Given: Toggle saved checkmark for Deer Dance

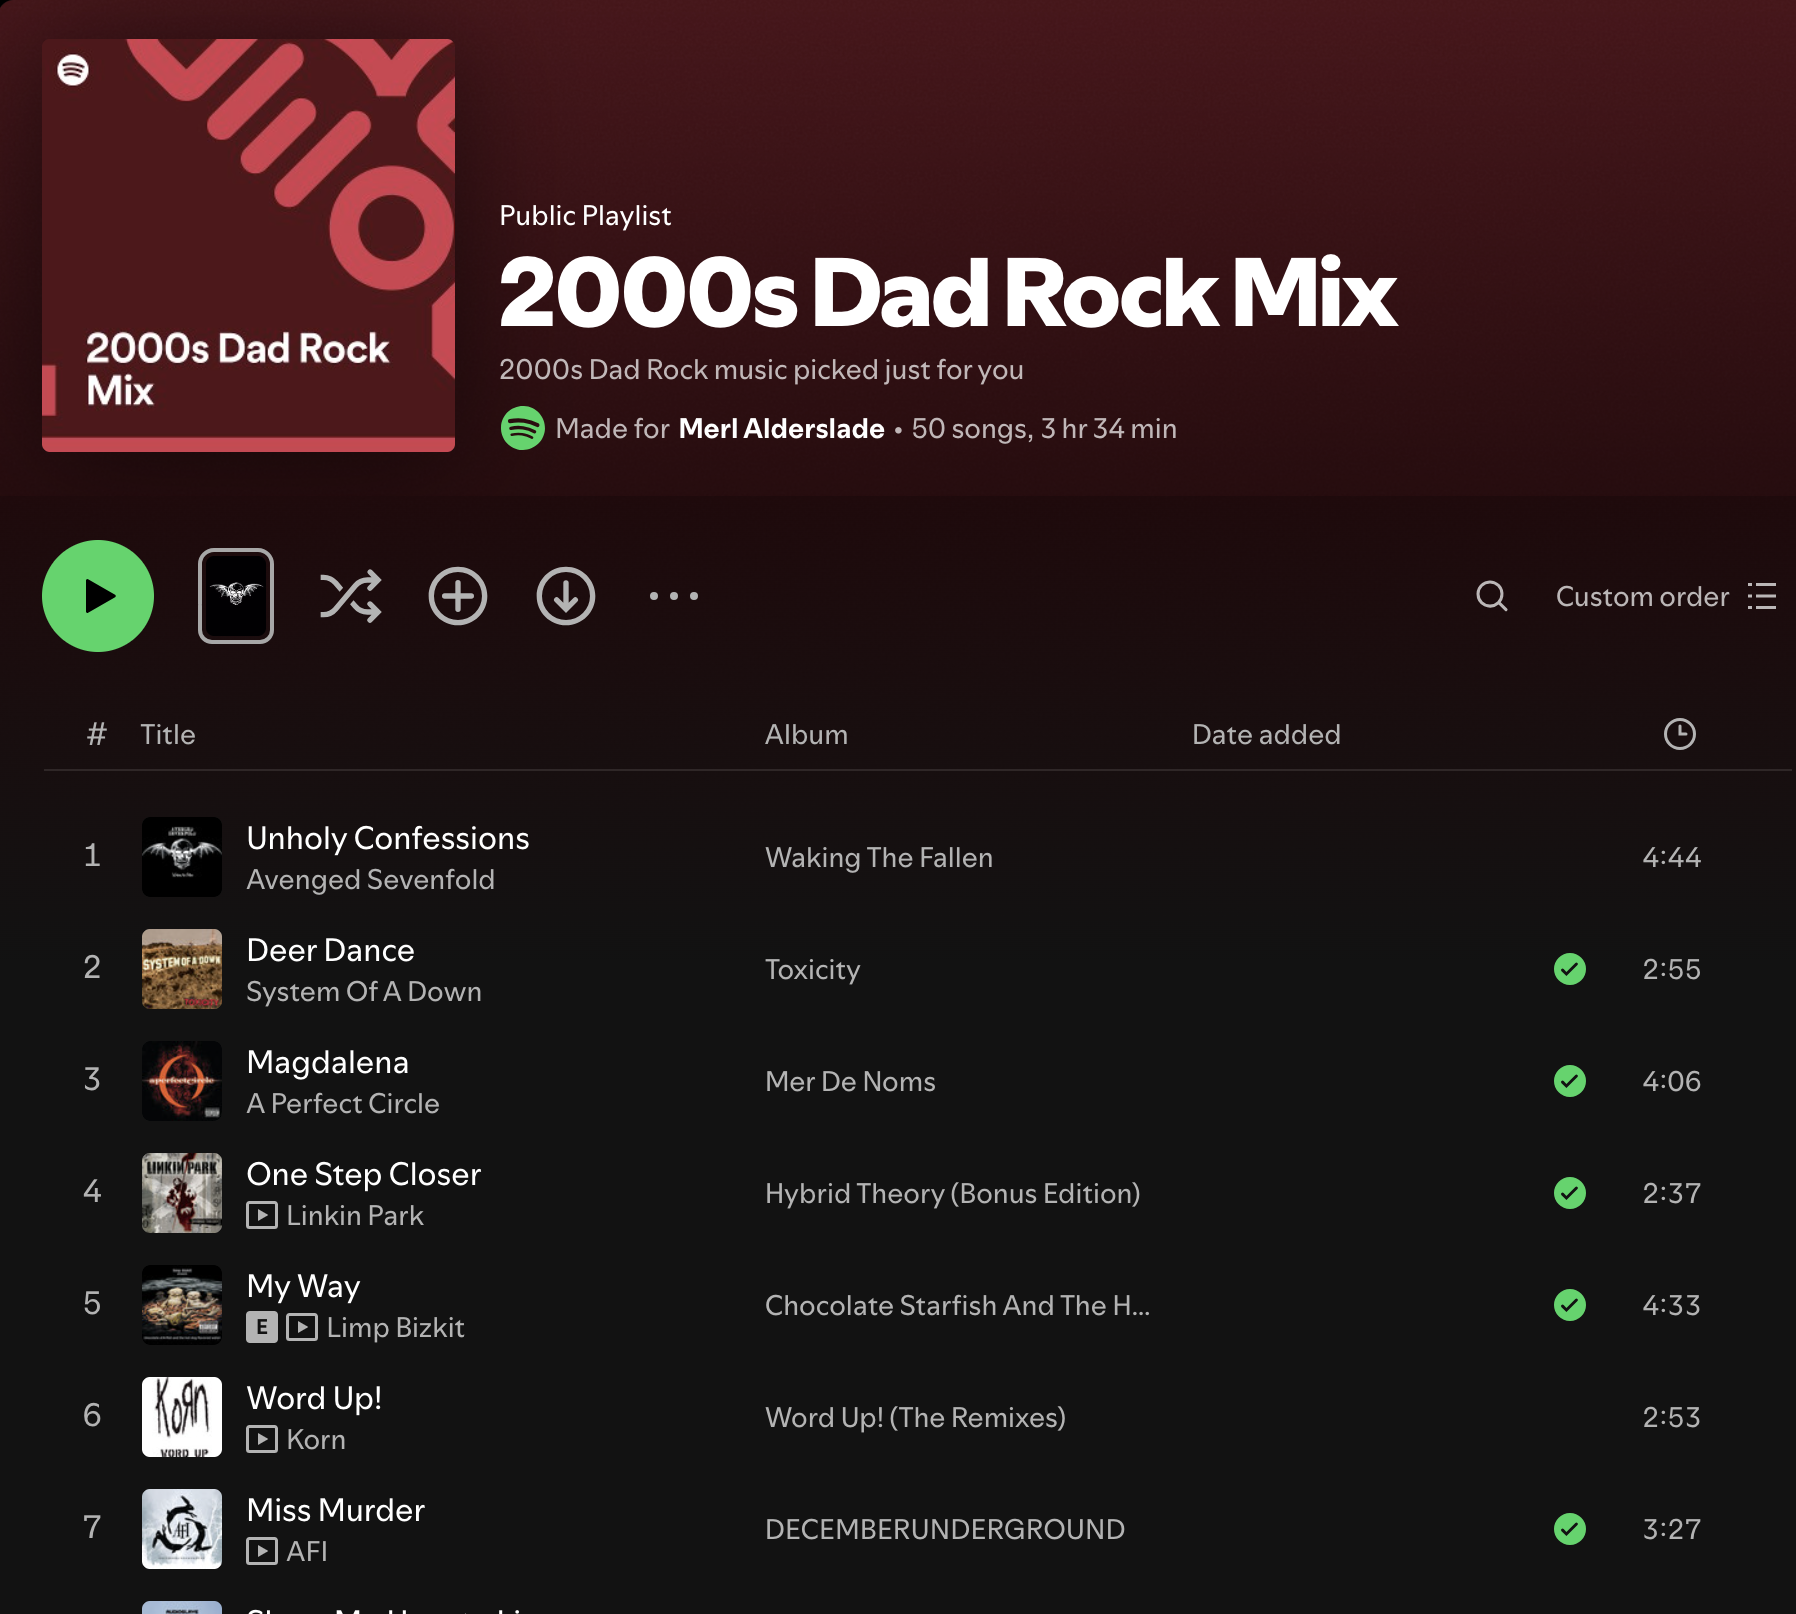Looking at the screenshot, I should (x=1570, y=969).
